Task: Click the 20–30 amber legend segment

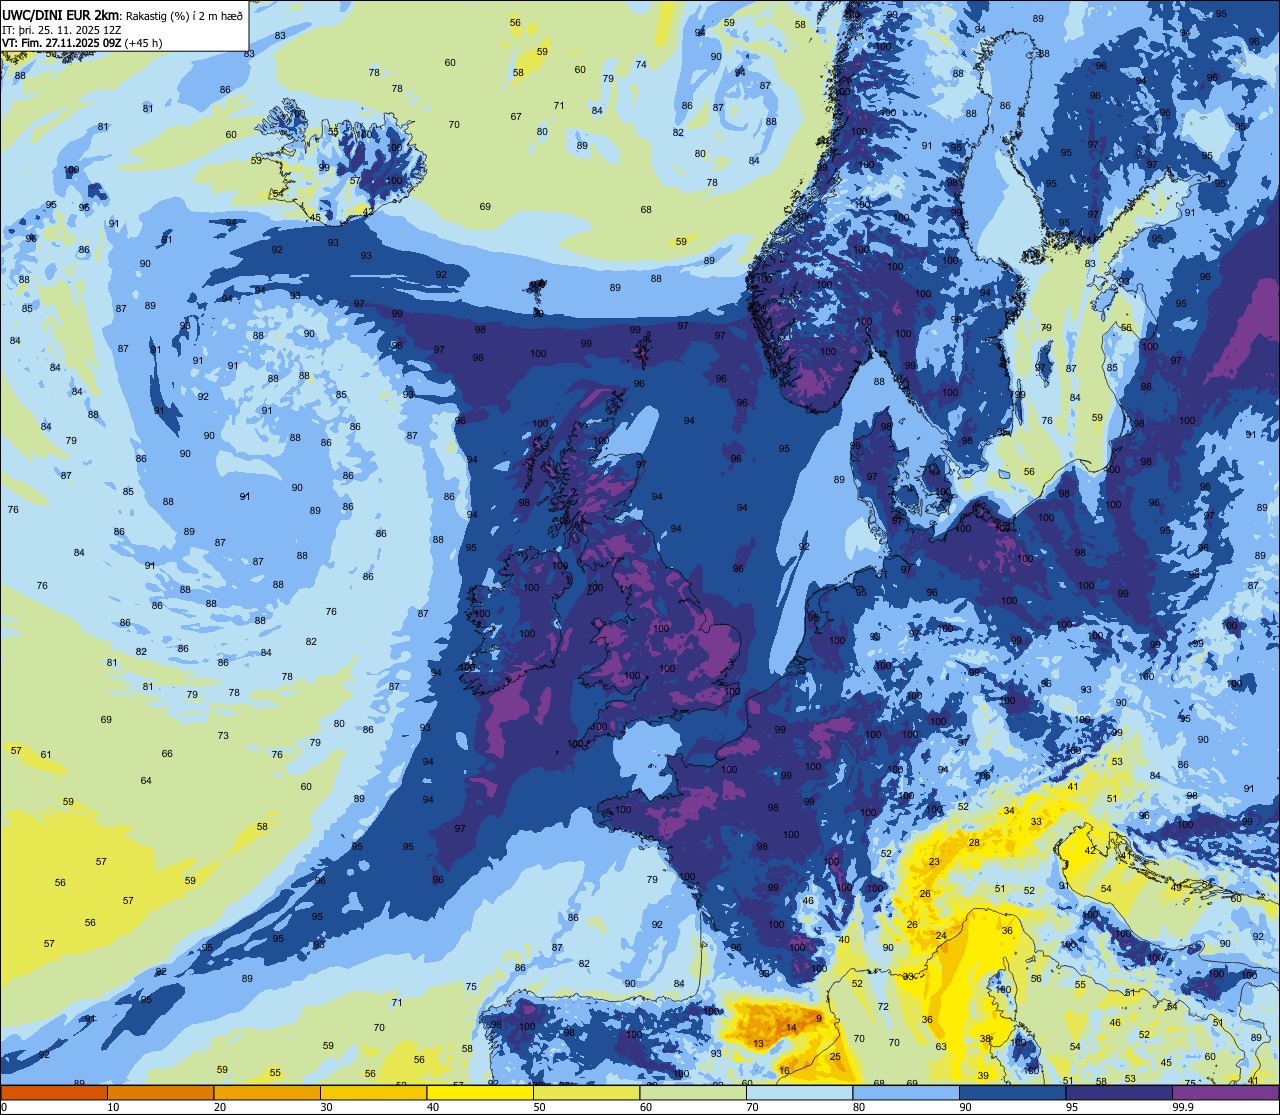Action: click(x=267, y=1093)
